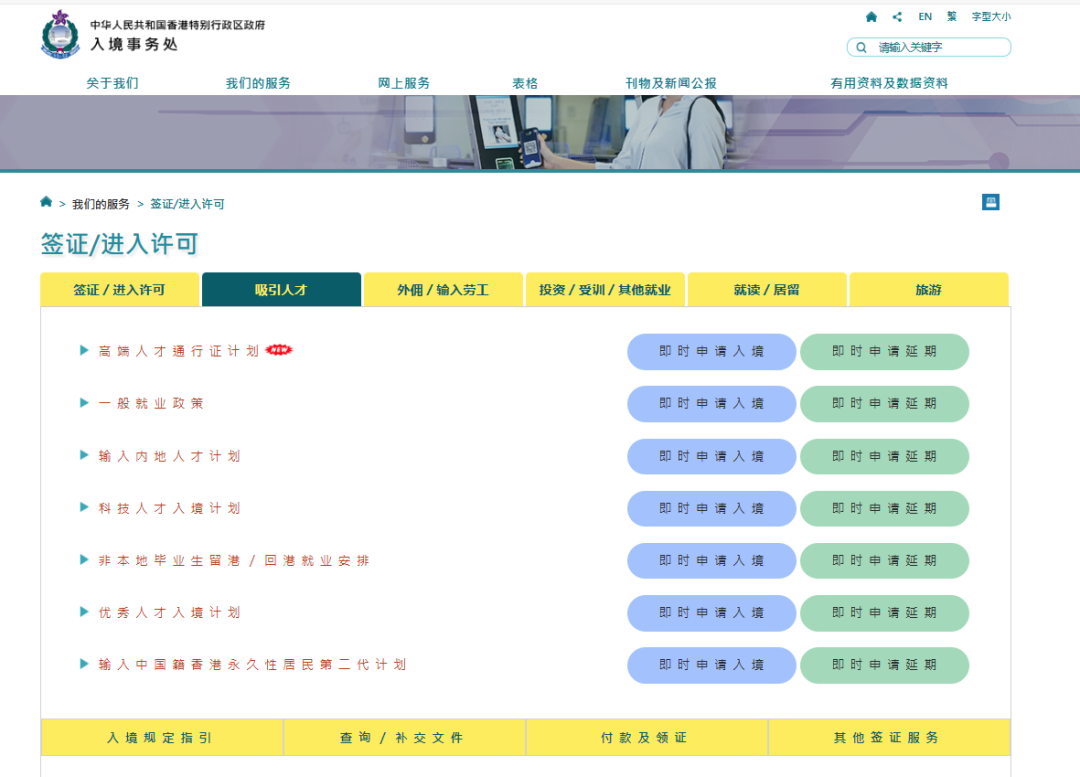Click the red new badge beside 高端人才通行证计划
1080x777 pixels.
point(279,350)
